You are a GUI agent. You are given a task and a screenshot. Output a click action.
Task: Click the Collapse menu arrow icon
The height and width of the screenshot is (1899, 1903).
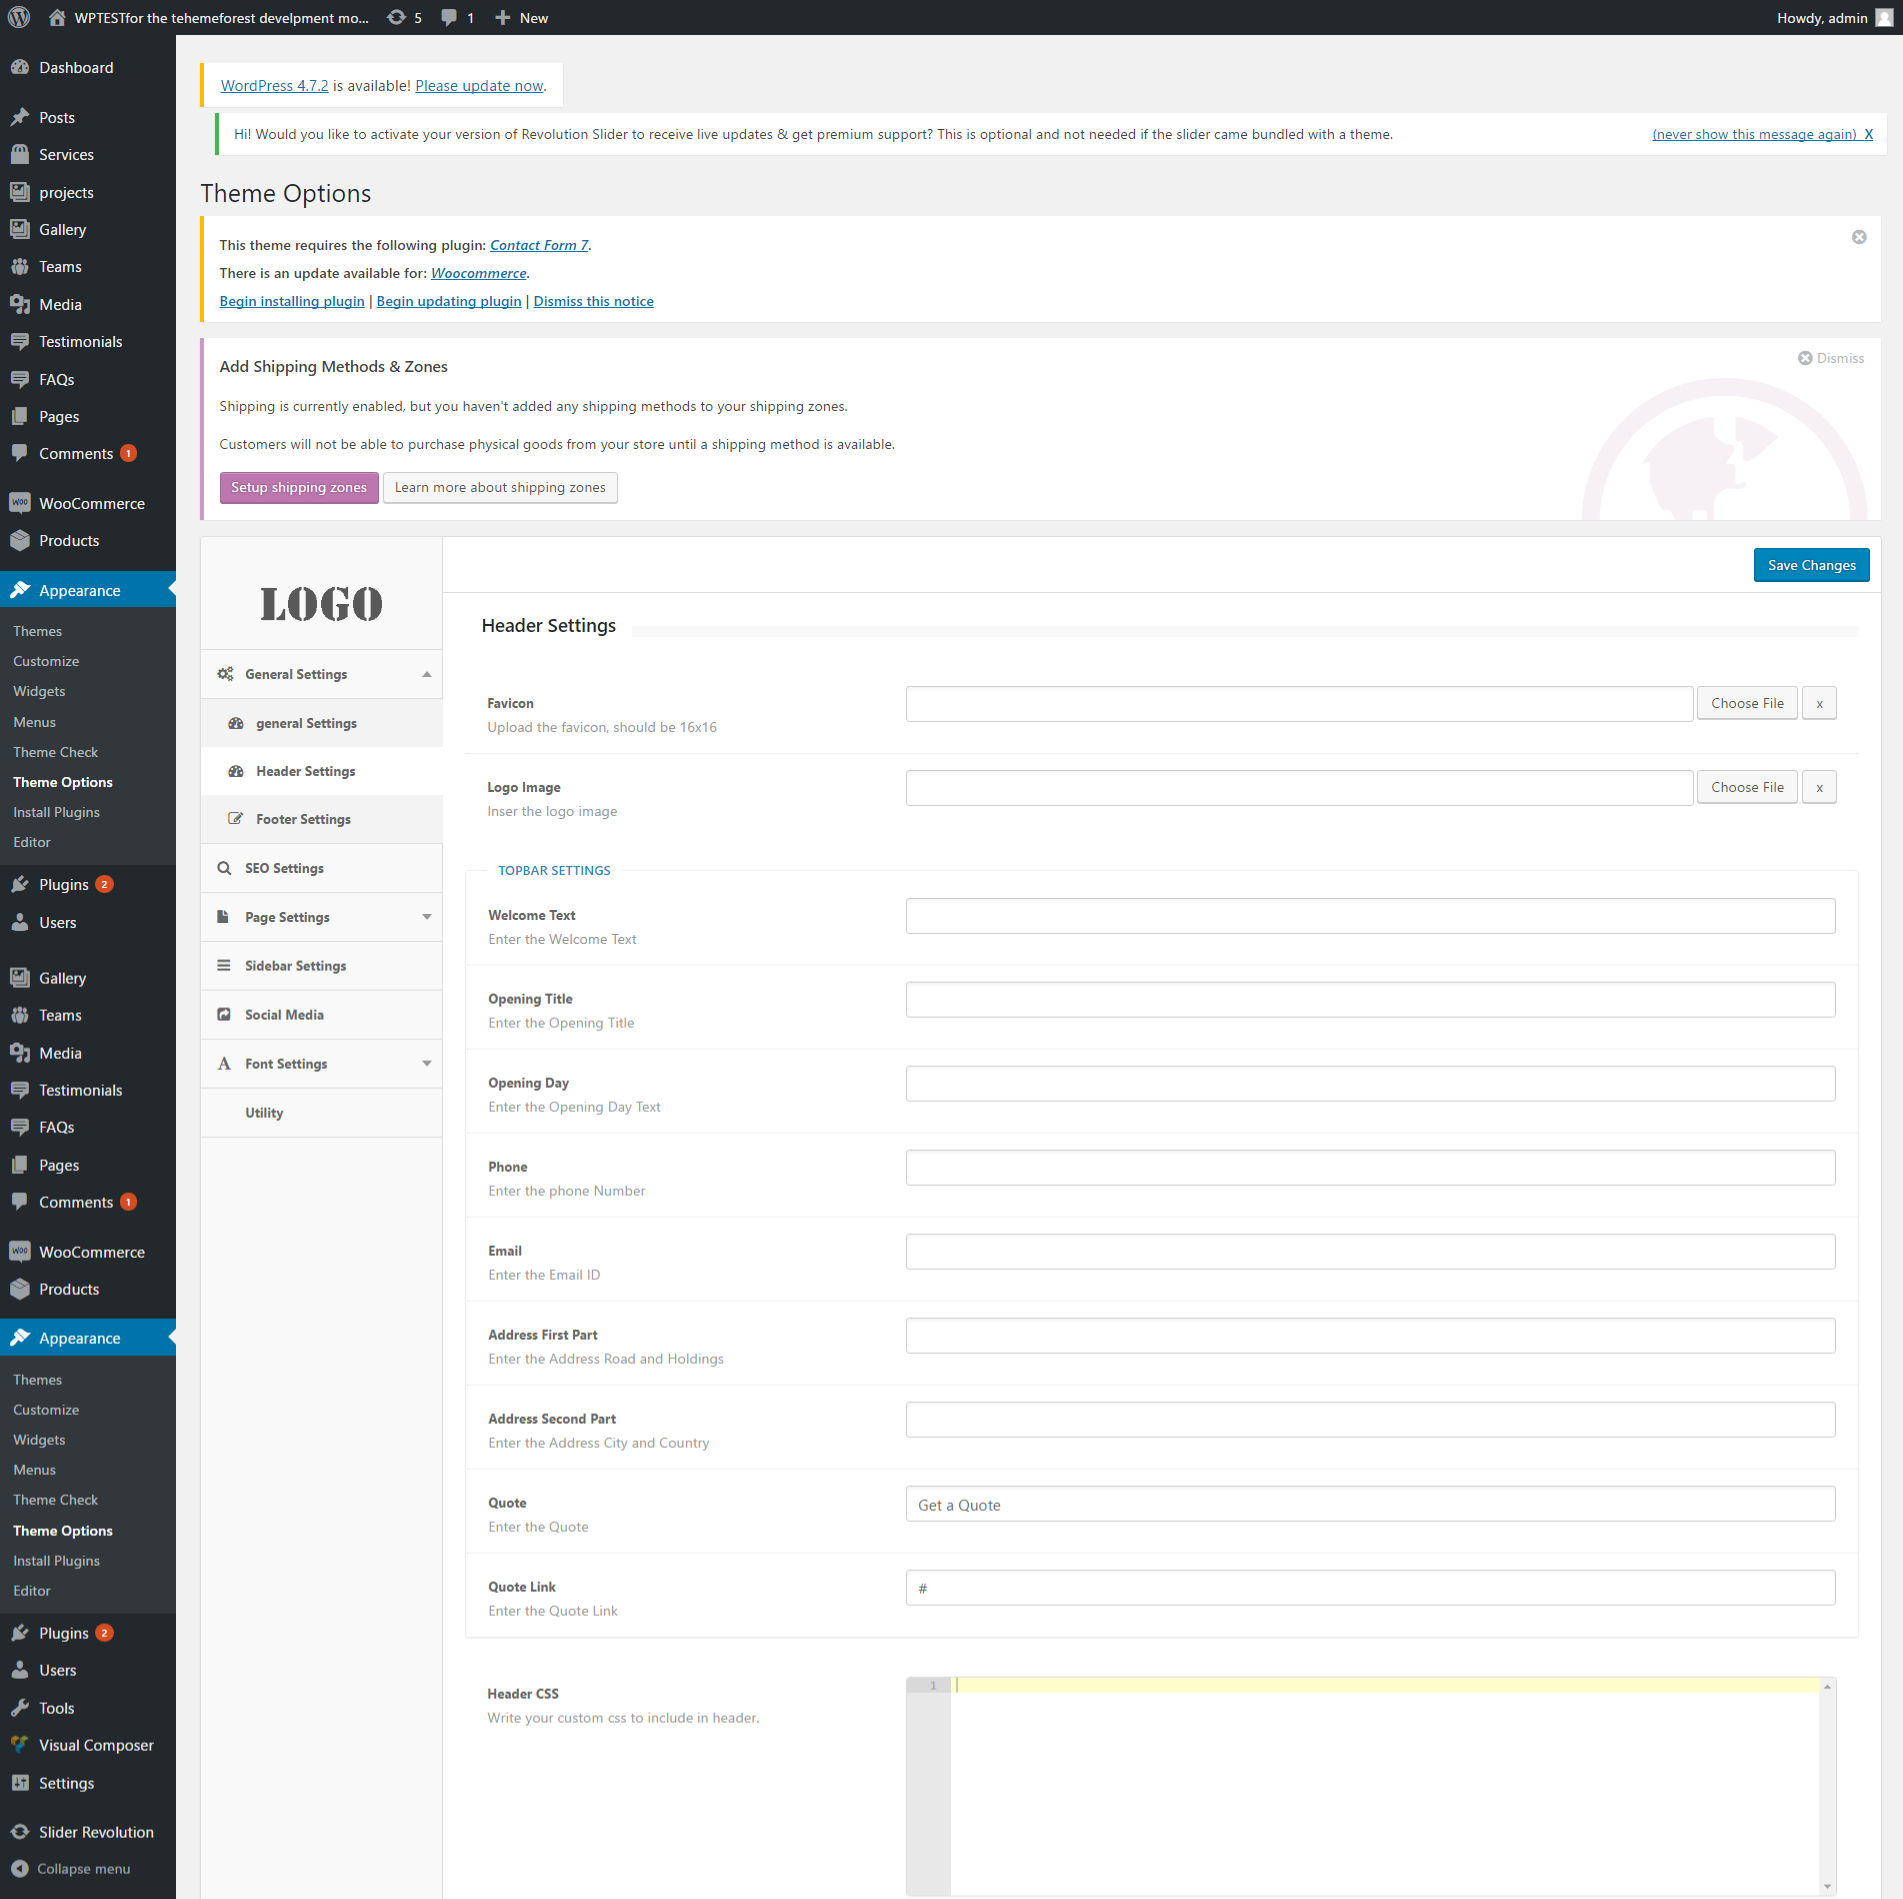click(x=20, y=1868)
